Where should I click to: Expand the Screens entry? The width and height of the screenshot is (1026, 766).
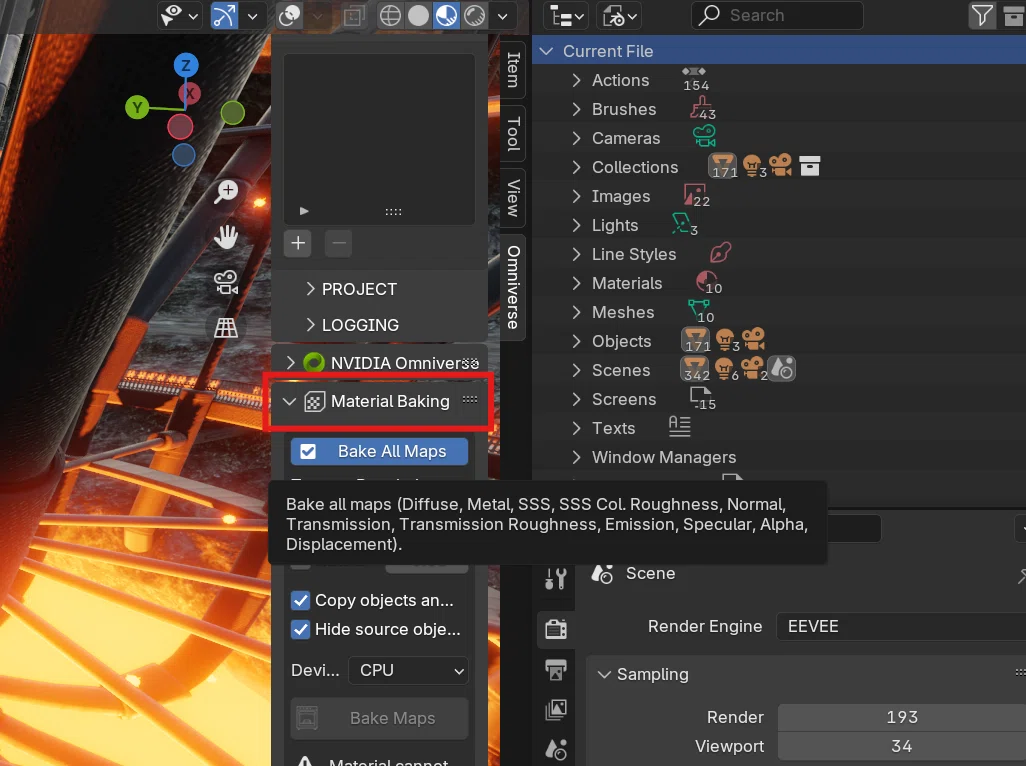[x=576, y=399]
